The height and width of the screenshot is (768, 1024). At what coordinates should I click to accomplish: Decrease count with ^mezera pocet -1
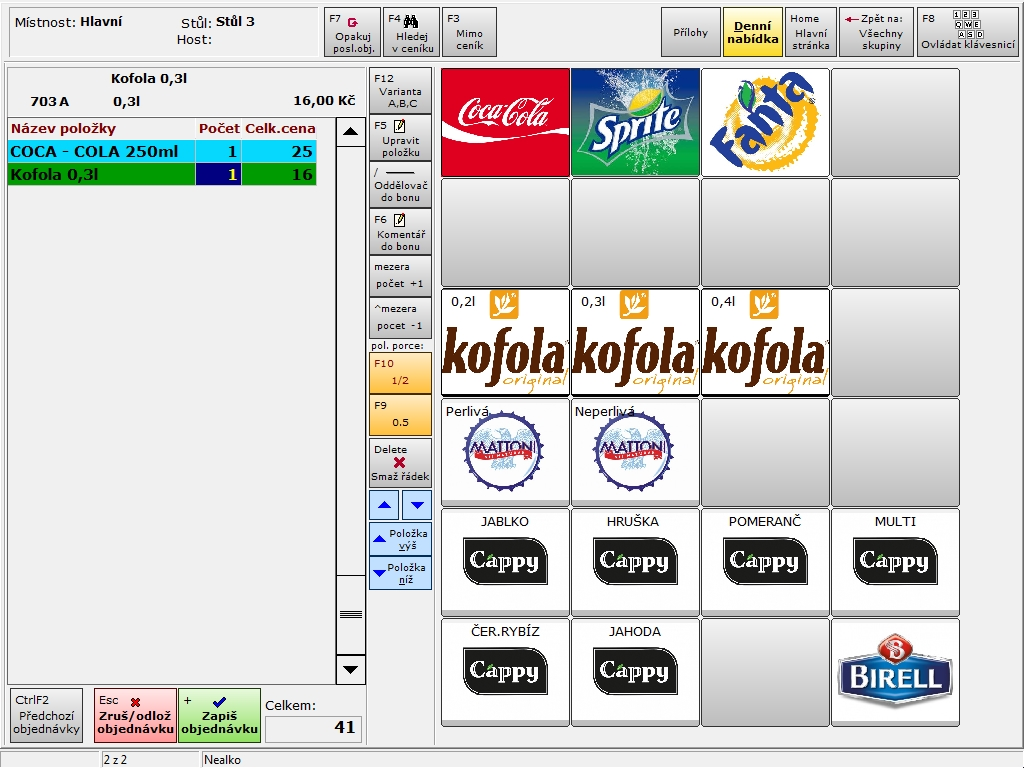[x=400, y=317]
